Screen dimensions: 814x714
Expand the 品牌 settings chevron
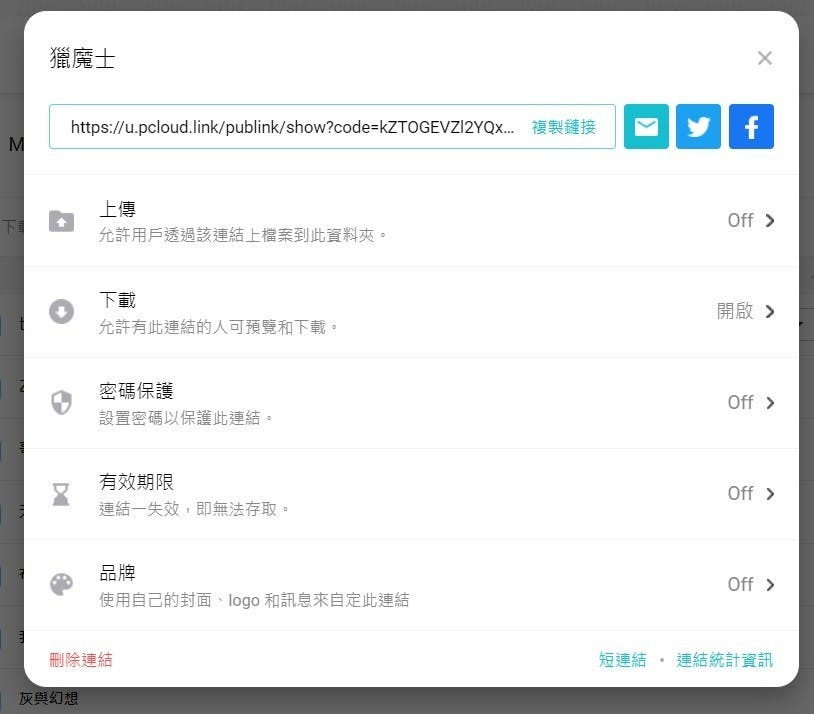770,585
